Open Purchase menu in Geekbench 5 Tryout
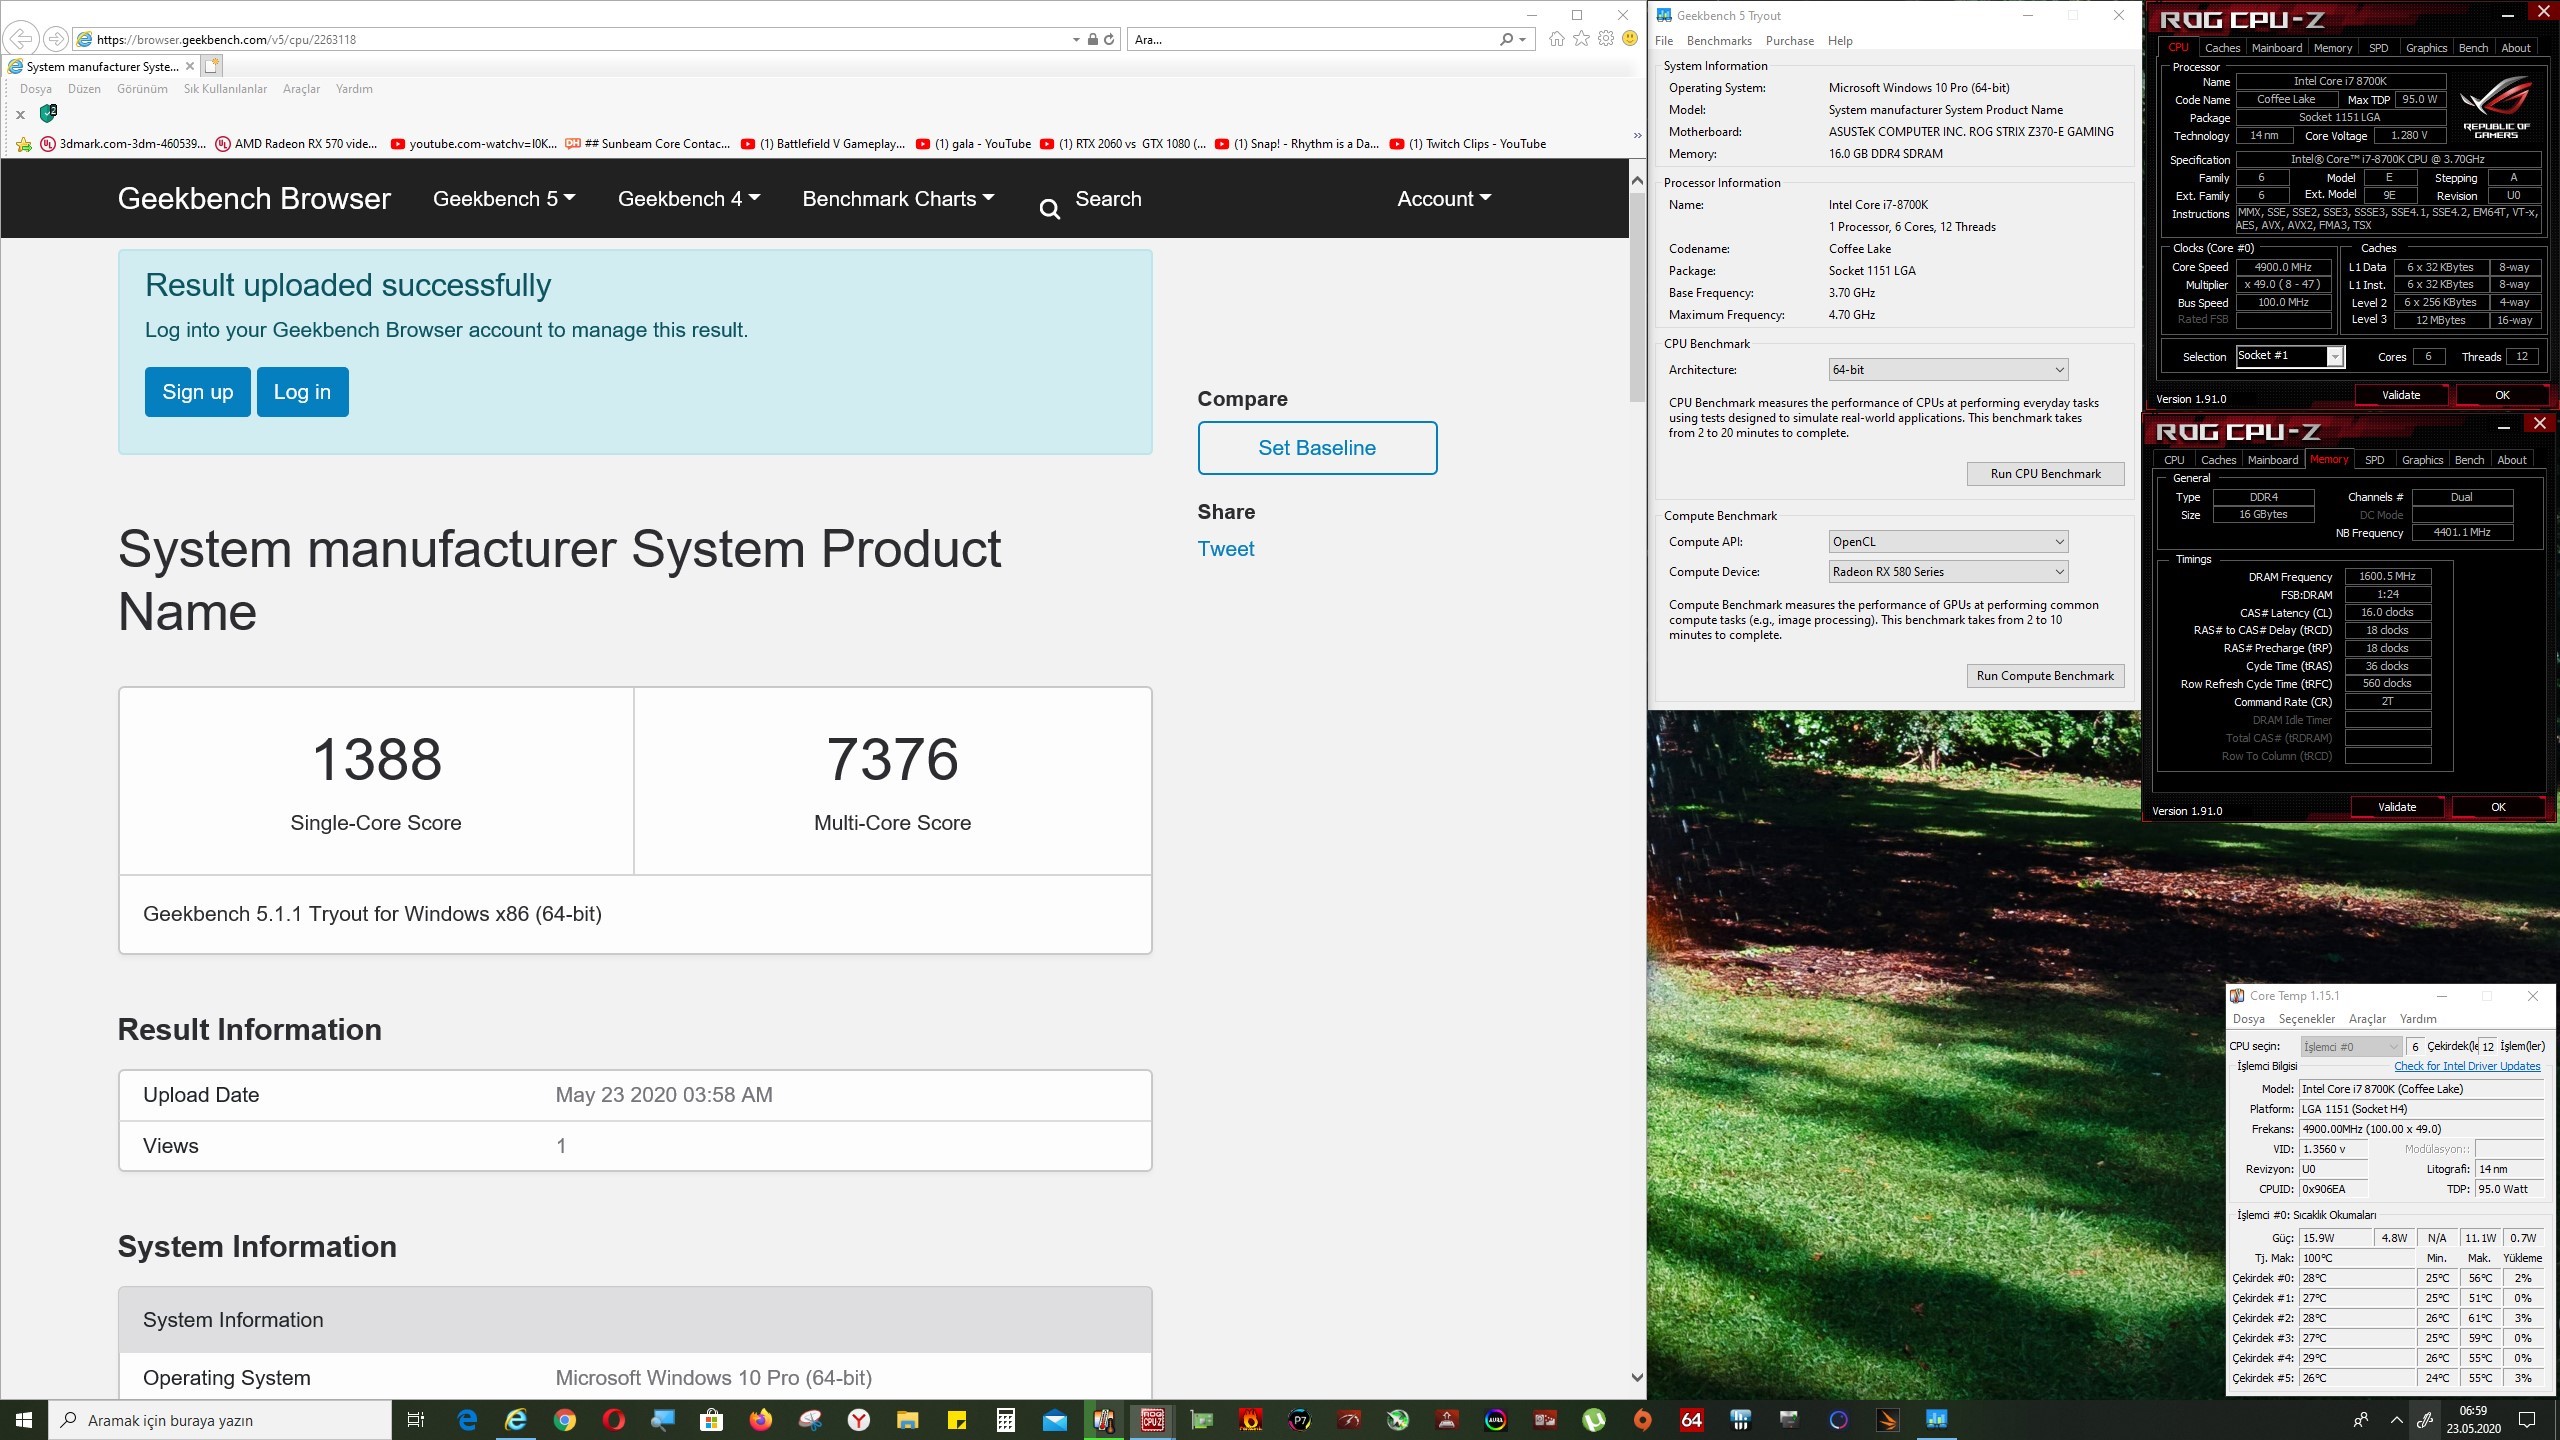This screenshot has width=2560, height=1440. [x=1789, y=41]
